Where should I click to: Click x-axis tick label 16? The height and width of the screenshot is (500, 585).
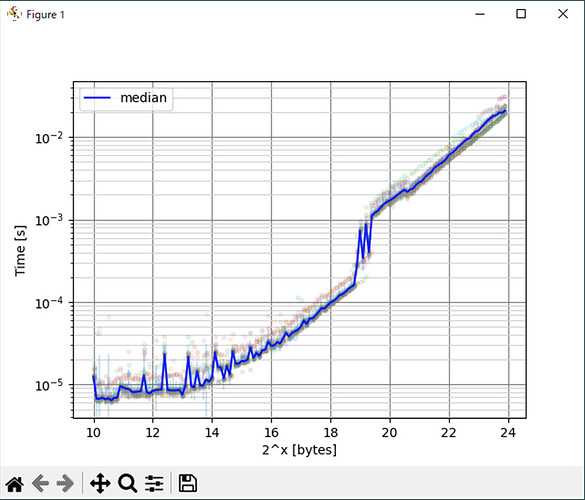tap(271, 433)
